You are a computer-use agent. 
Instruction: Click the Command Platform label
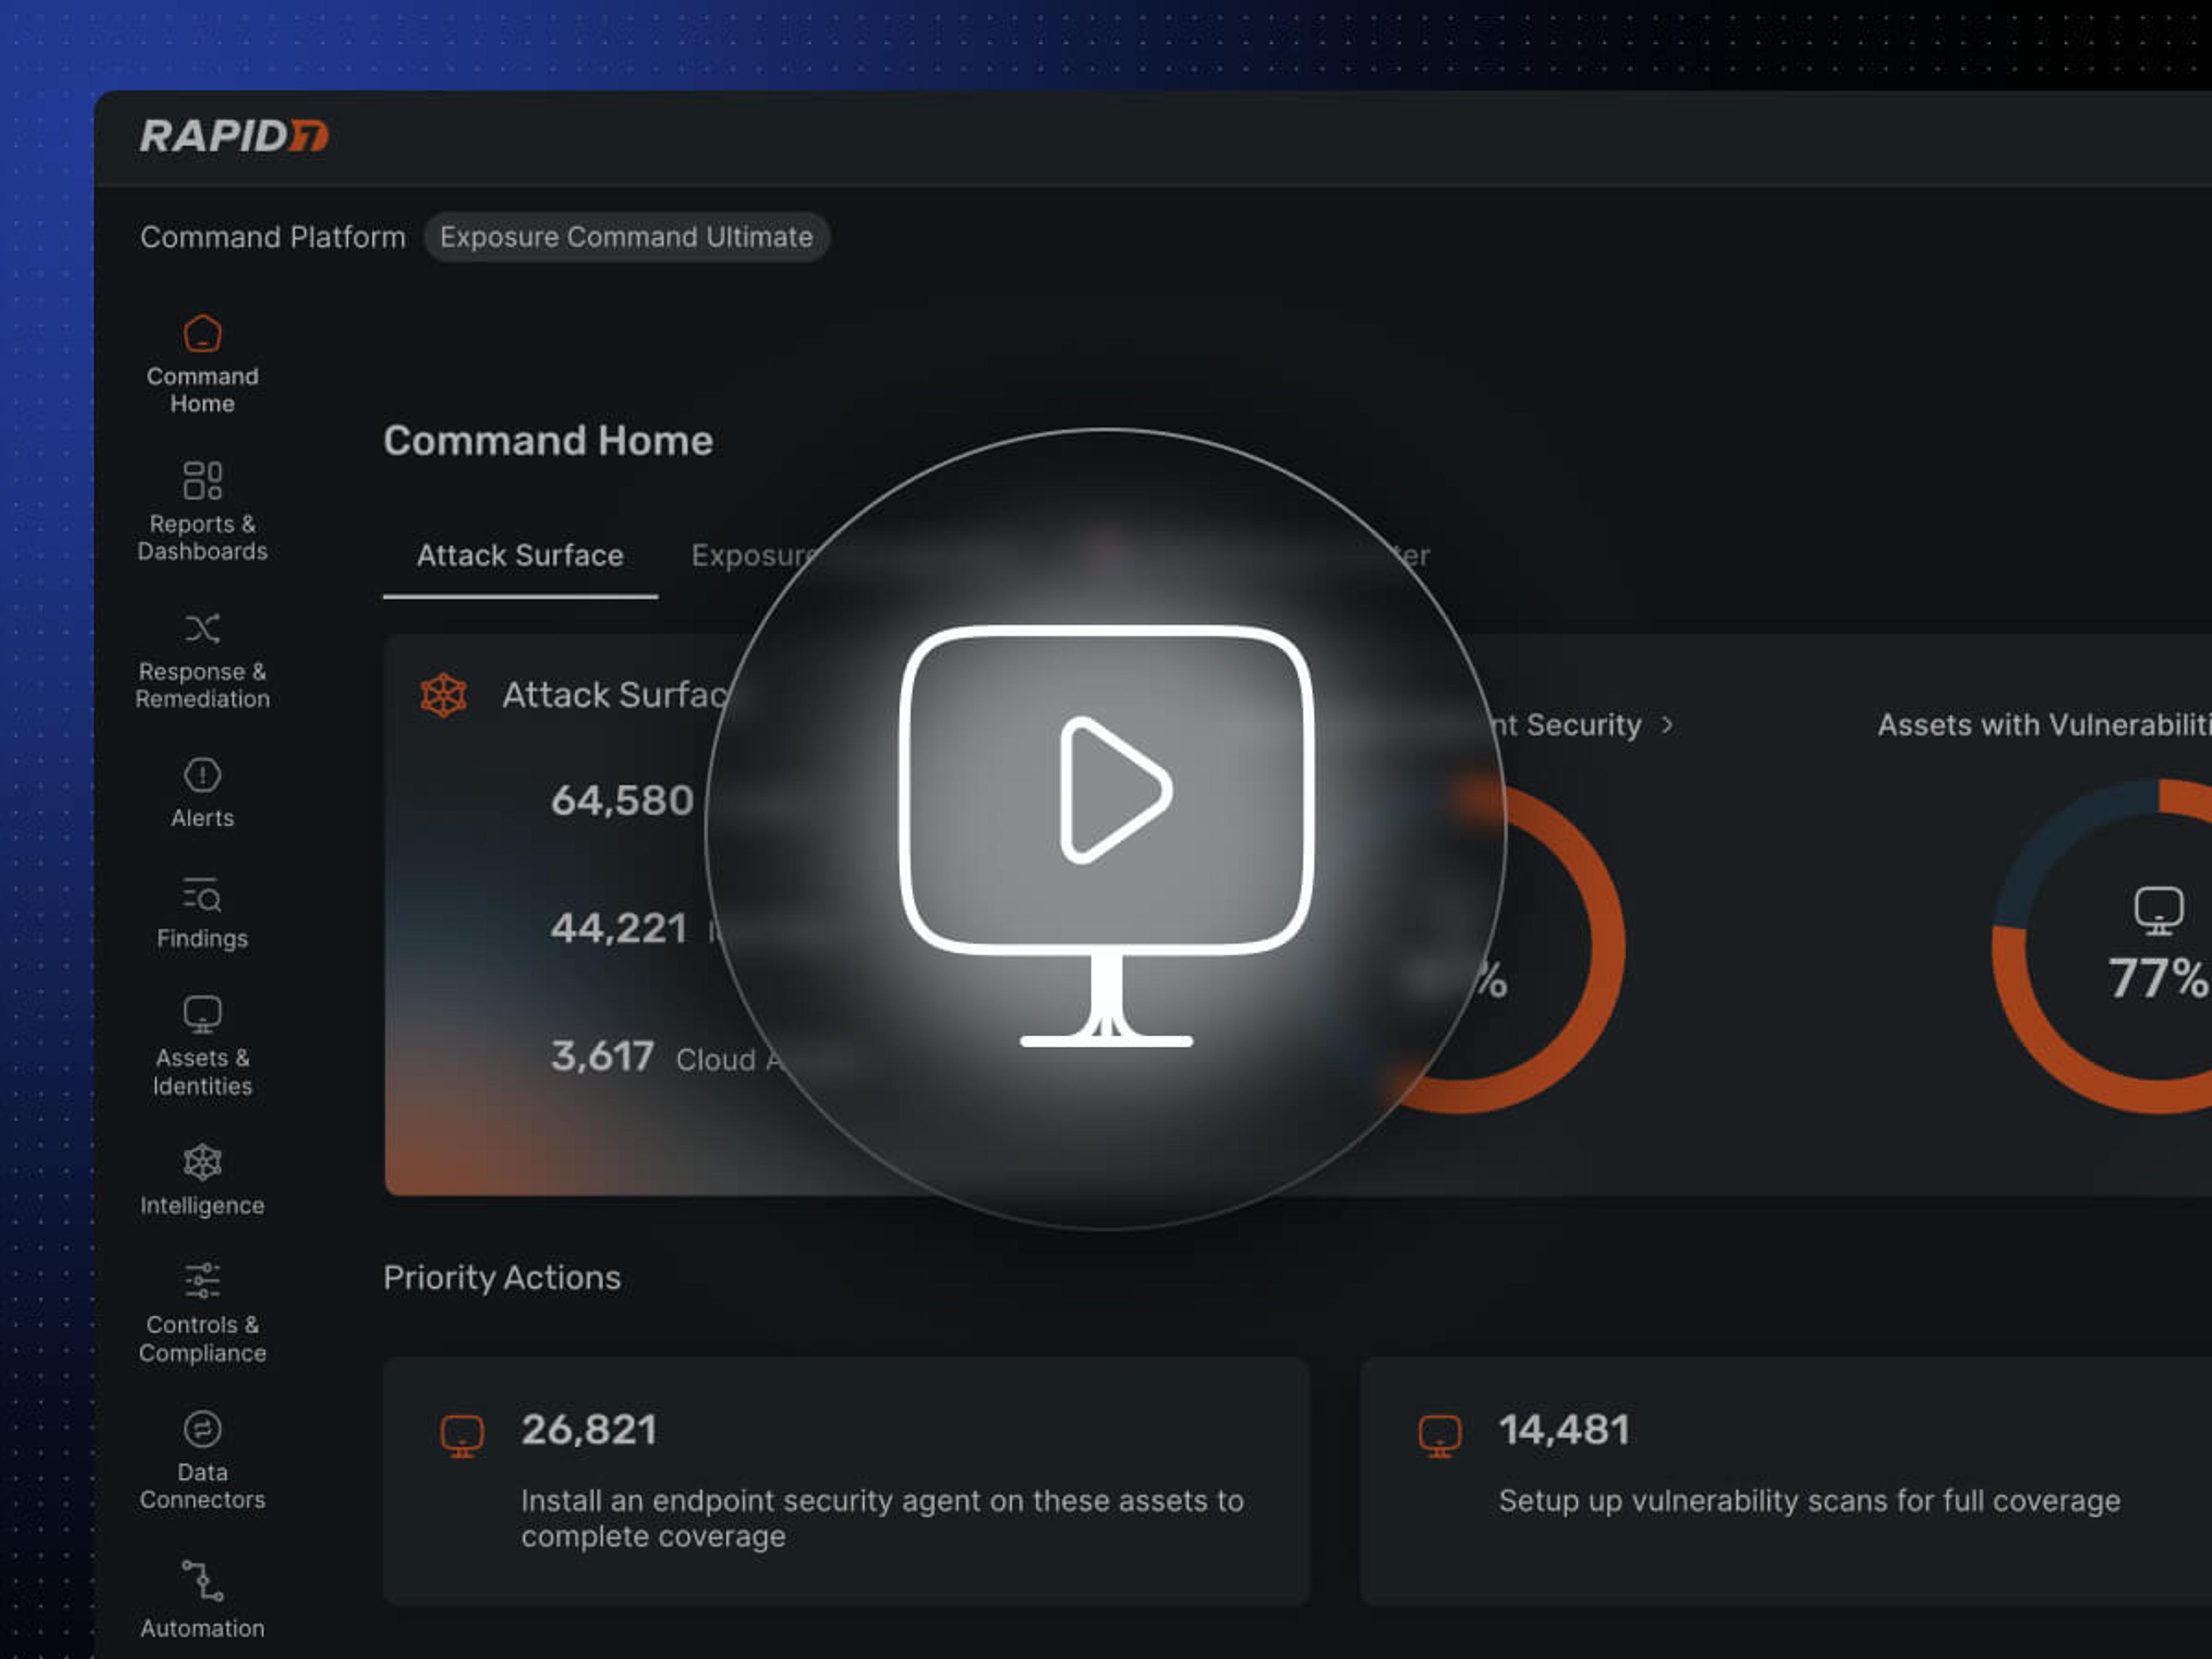[273, 237]
